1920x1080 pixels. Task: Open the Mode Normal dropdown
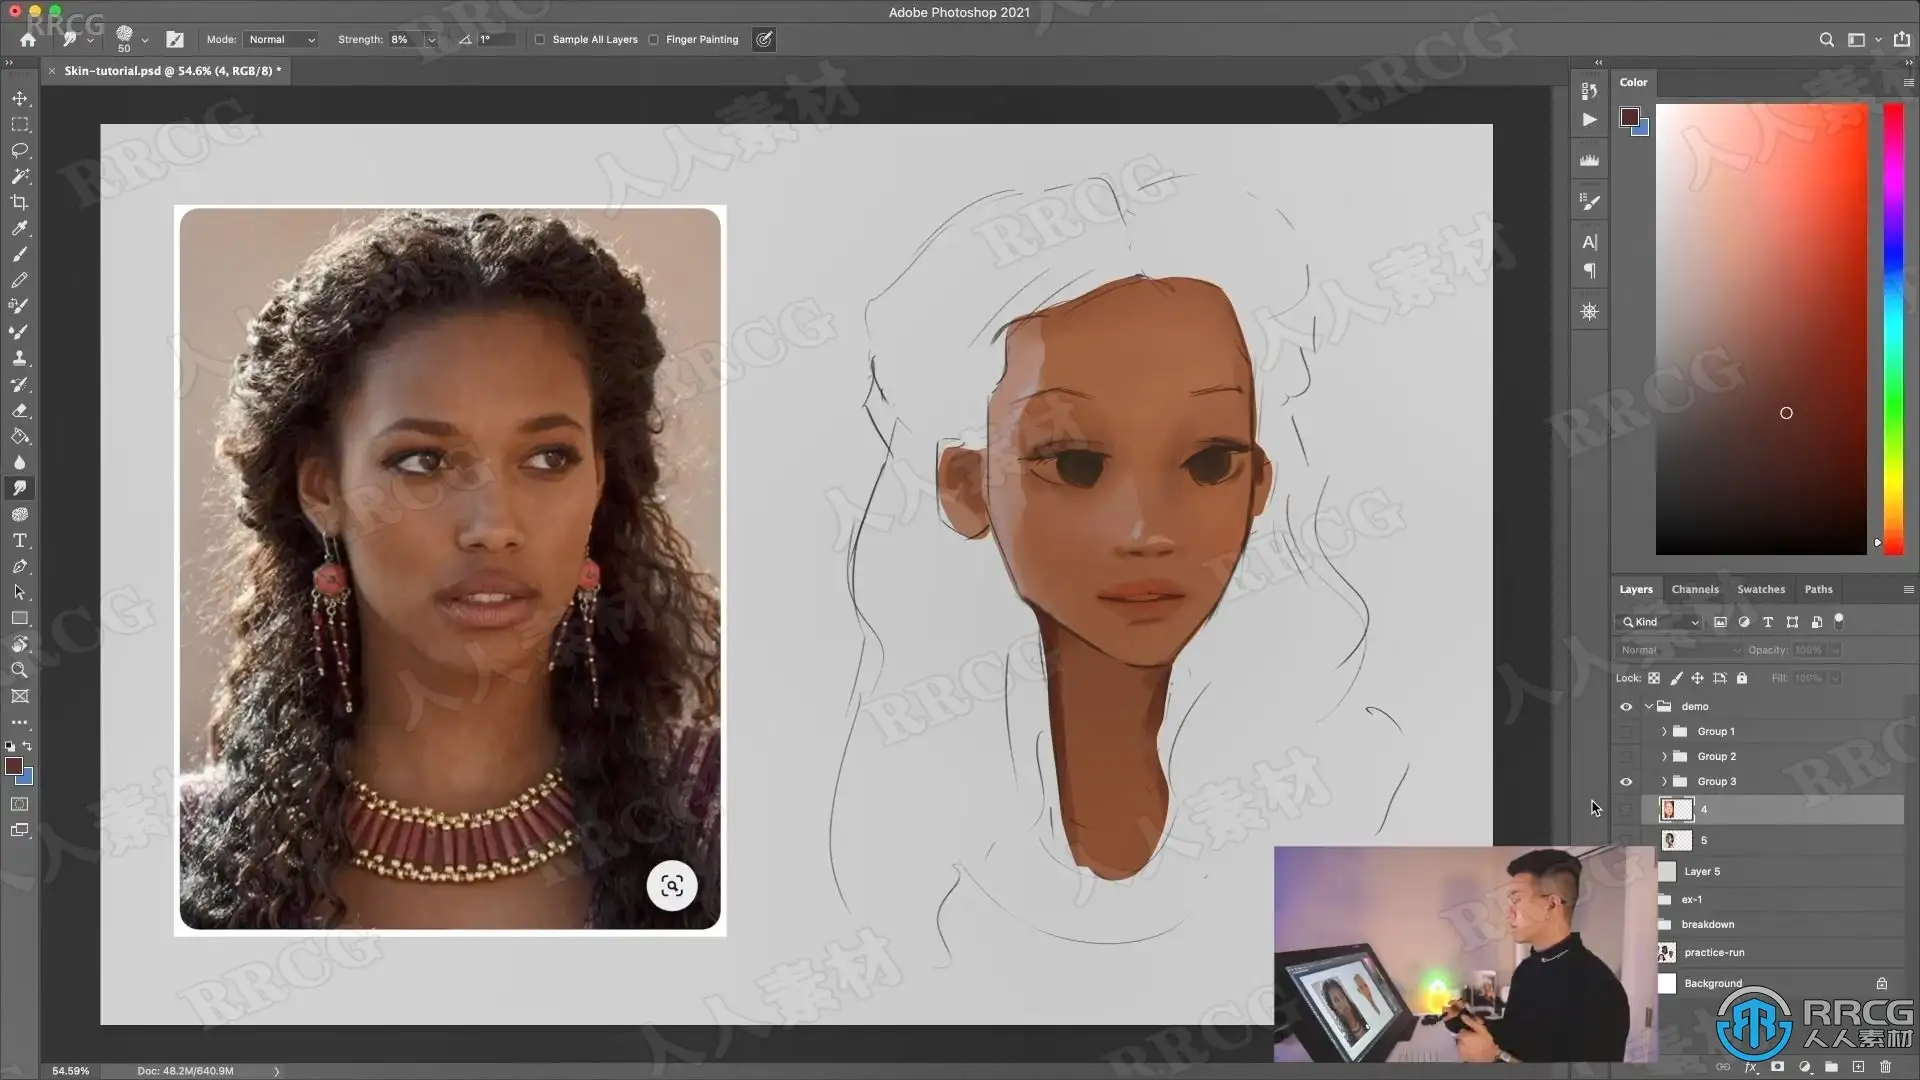tap(281, 40)
